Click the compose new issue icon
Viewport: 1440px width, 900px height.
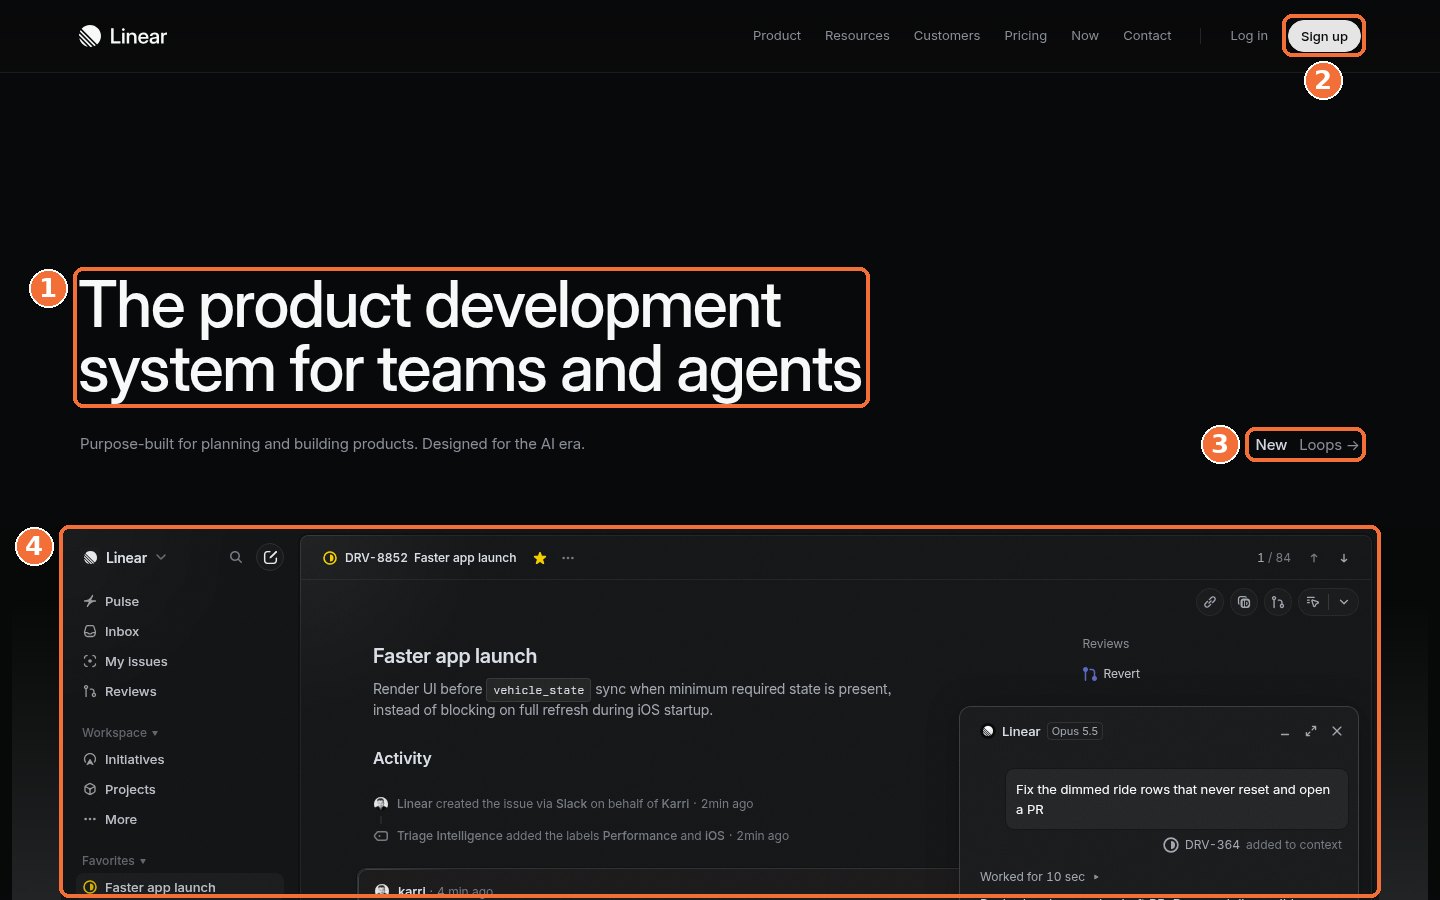[x=270, y=557]
